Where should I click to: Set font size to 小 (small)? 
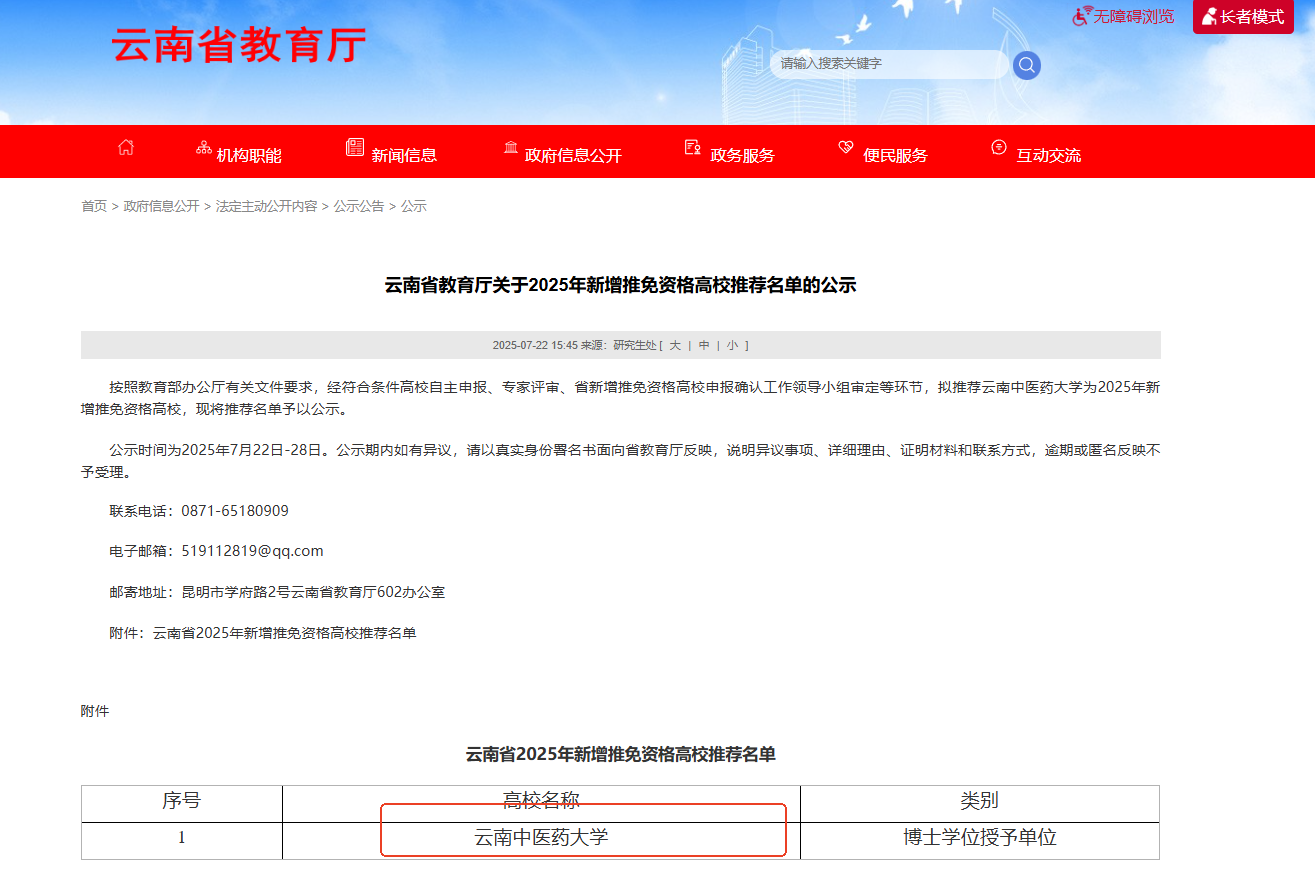(732, 345)
